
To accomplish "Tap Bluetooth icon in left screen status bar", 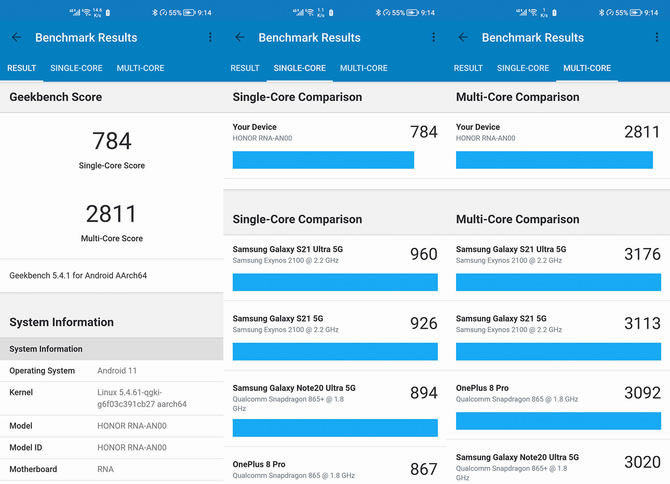I will [154, 13].
